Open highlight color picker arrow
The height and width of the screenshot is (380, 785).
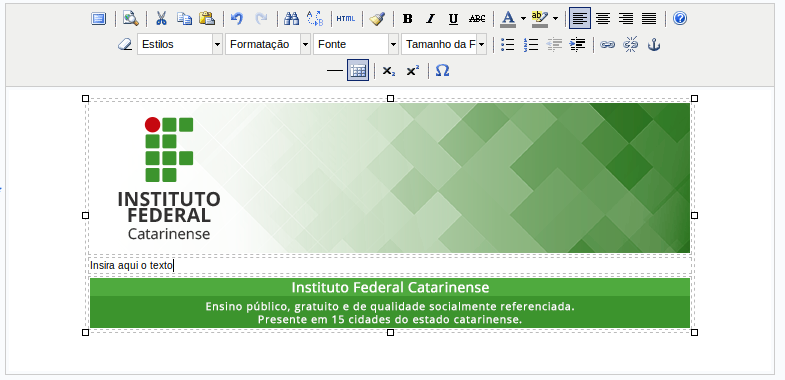pyautogui.click(x=556, y=19)
